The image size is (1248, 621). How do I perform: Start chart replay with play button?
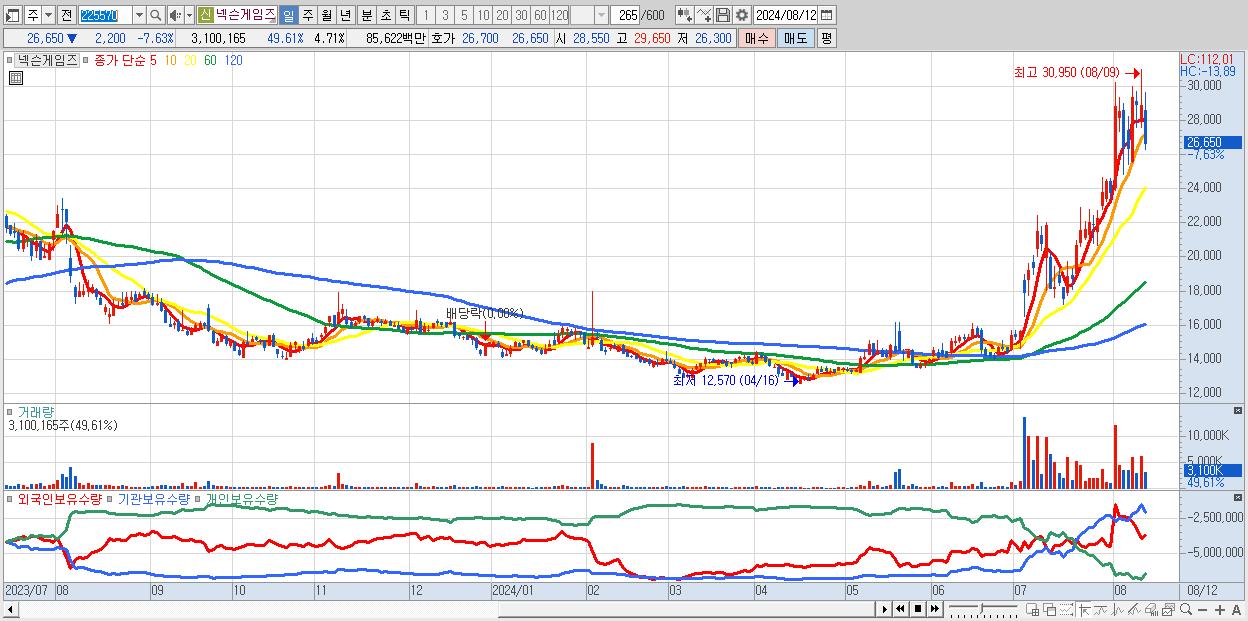pyautogui.click(x=885, y=609)
